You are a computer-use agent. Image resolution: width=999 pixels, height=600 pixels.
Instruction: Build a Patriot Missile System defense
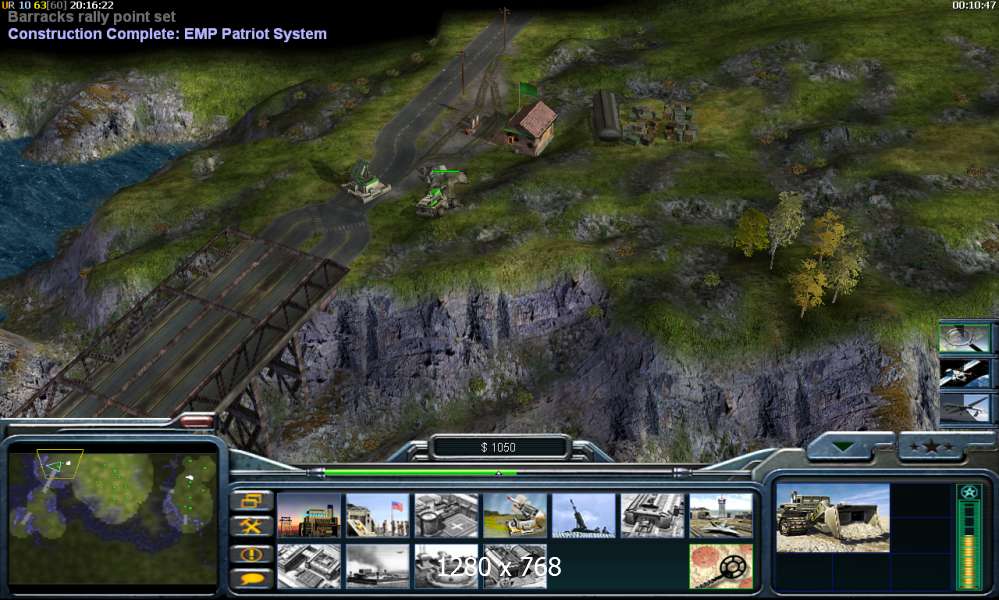[x=515, y=515]
